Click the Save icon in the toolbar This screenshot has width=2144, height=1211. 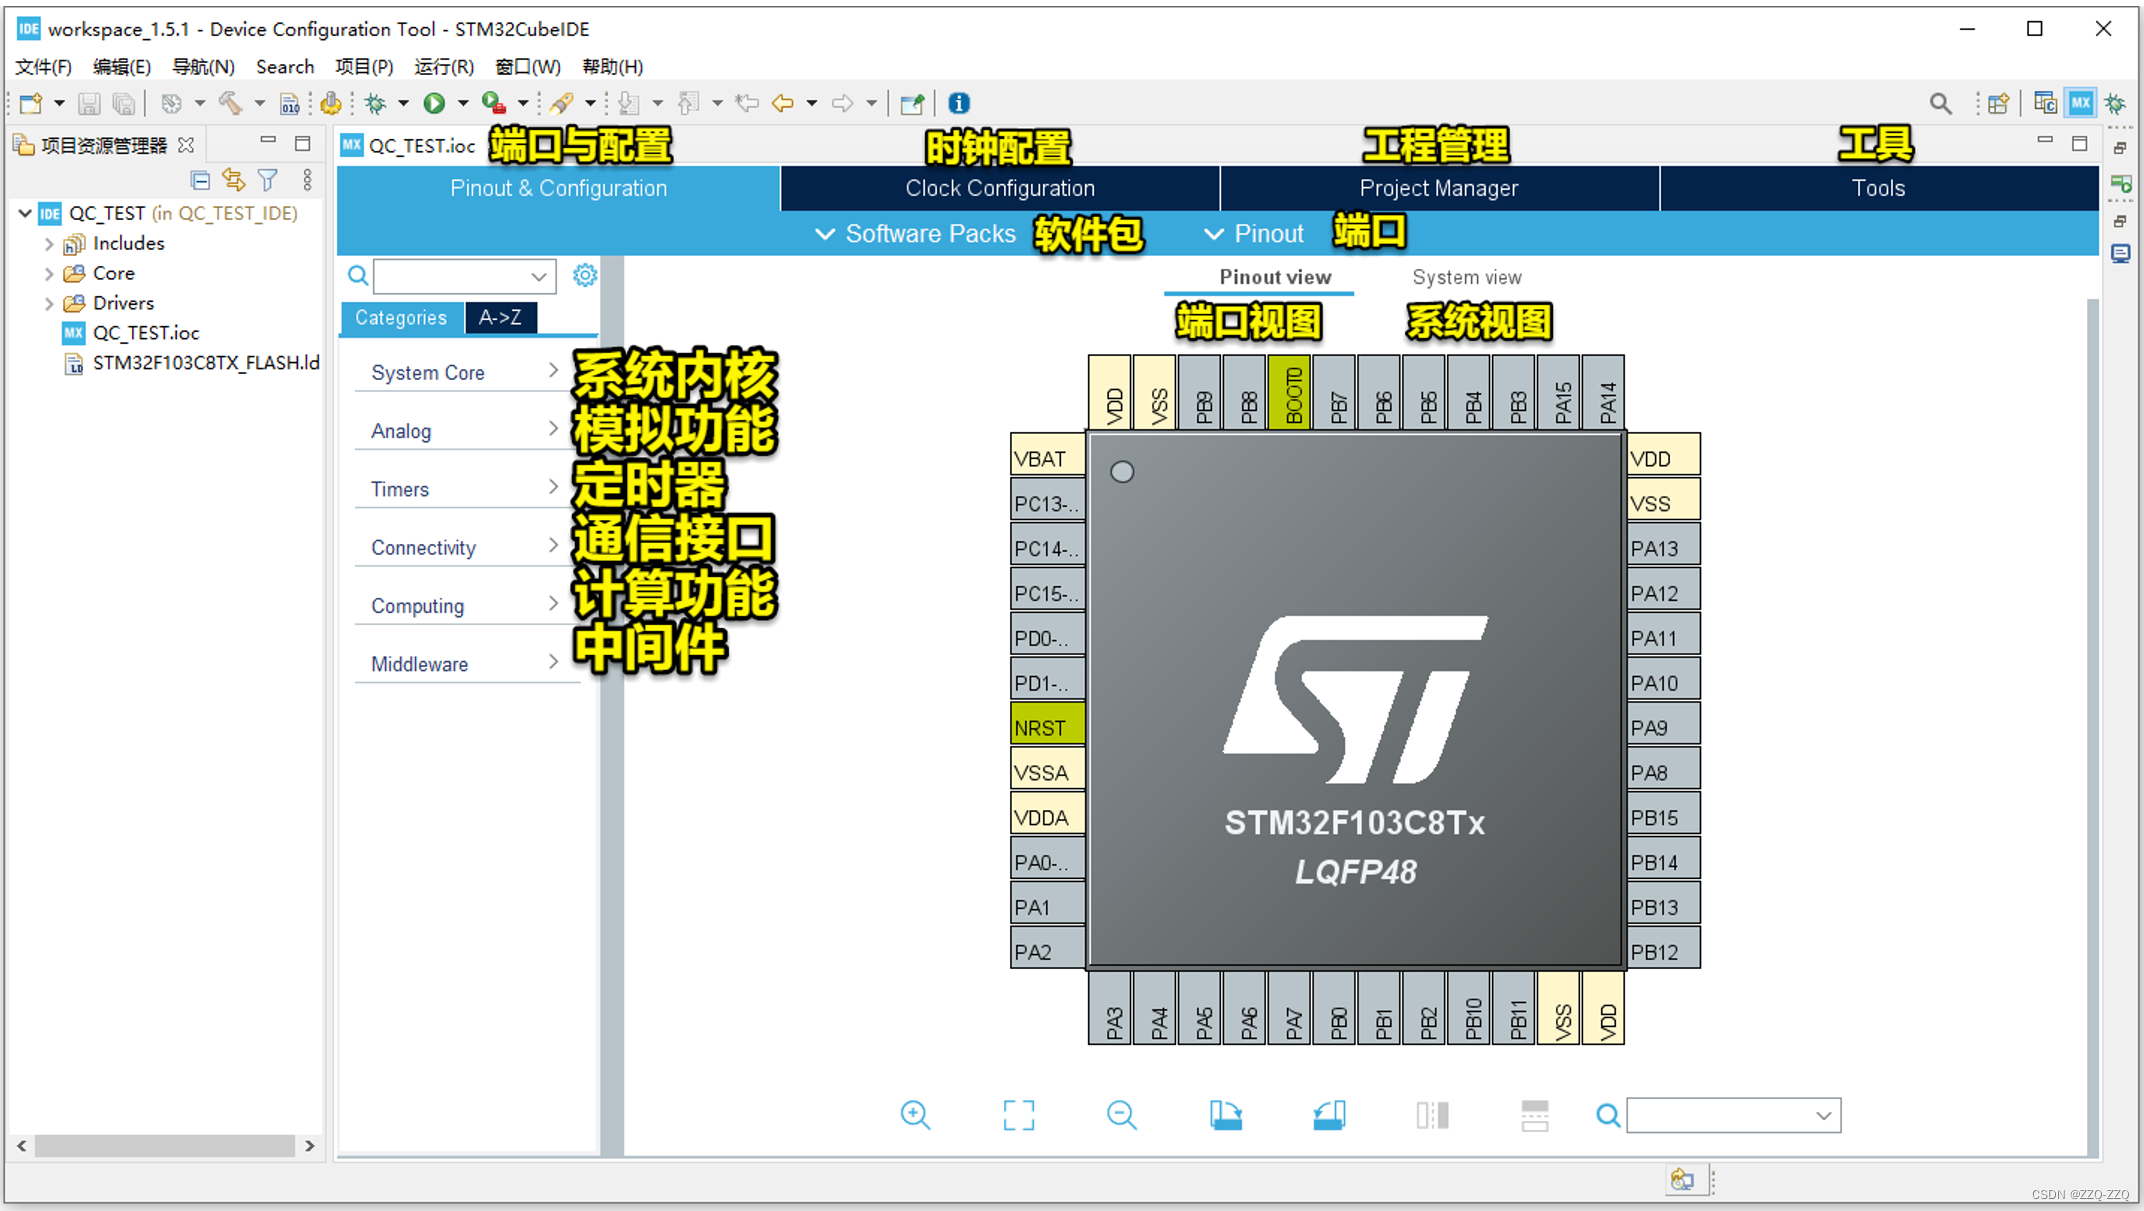point(89,103)
